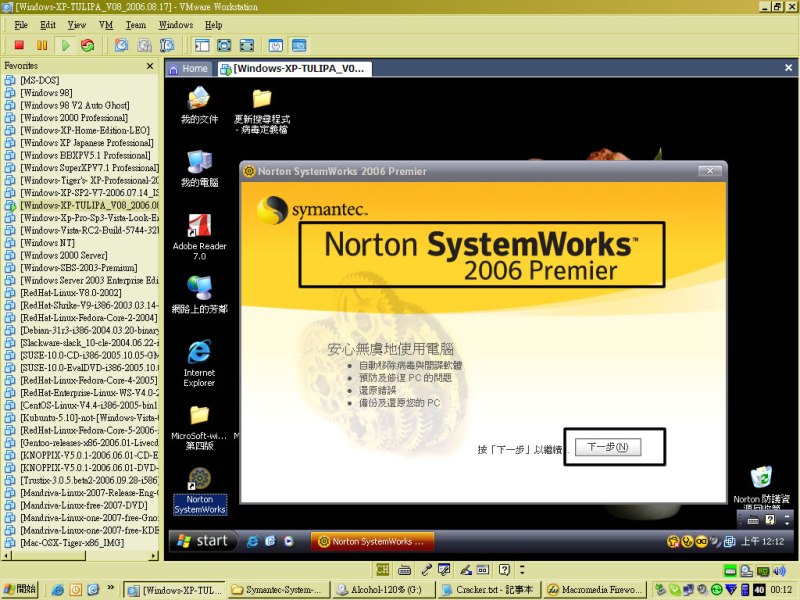Show the console view toolbar icon

point(299,45)
